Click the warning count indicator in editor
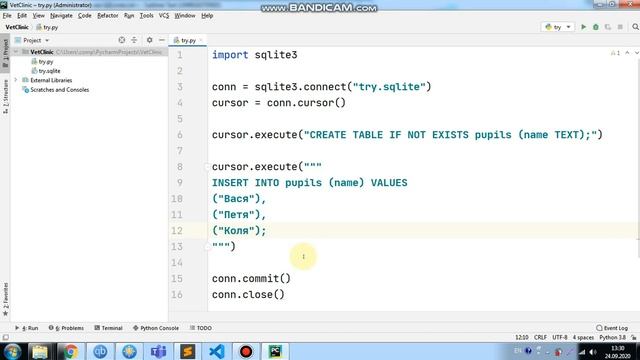 pos(615,53)
